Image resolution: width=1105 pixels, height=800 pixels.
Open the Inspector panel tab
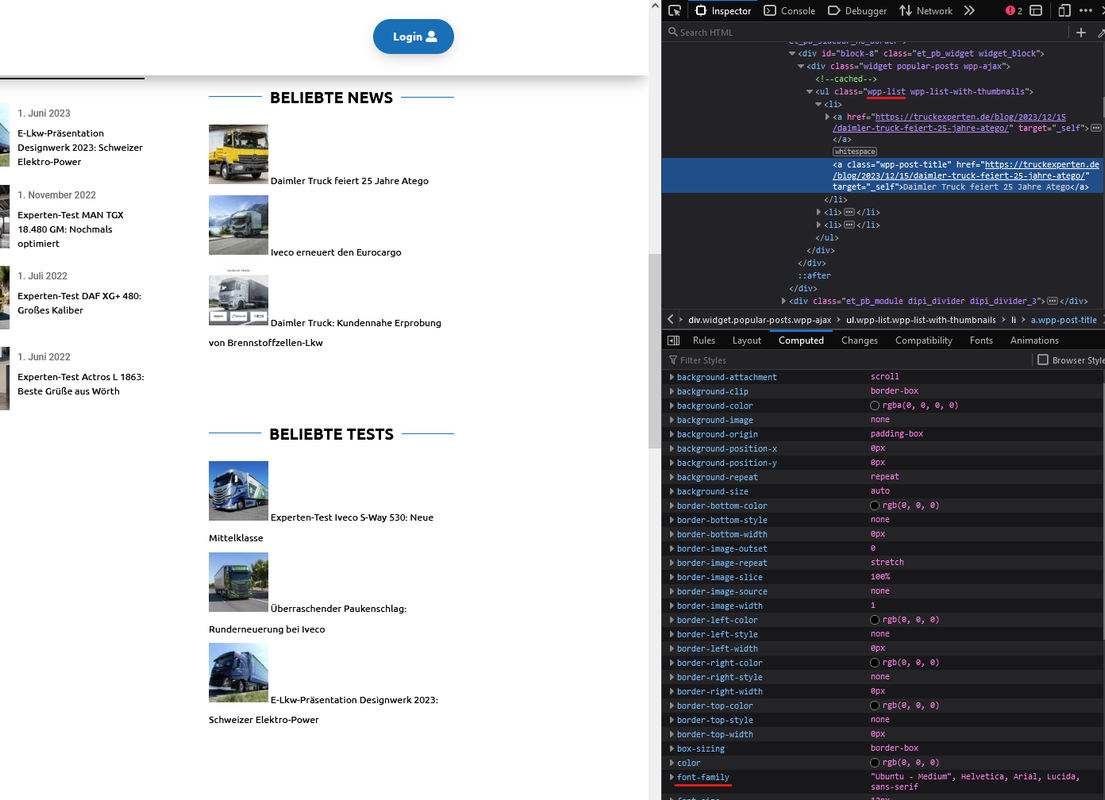click(723, 11)
